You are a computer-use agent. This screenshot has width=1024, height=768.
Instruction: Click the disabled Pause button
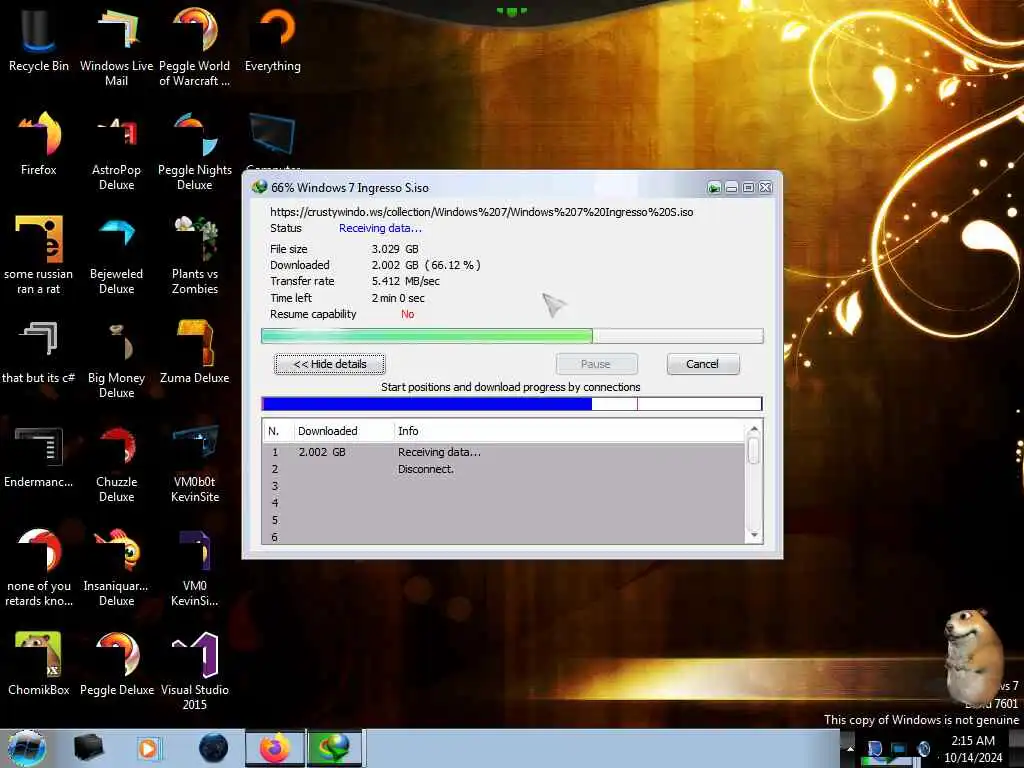point(596,364)
